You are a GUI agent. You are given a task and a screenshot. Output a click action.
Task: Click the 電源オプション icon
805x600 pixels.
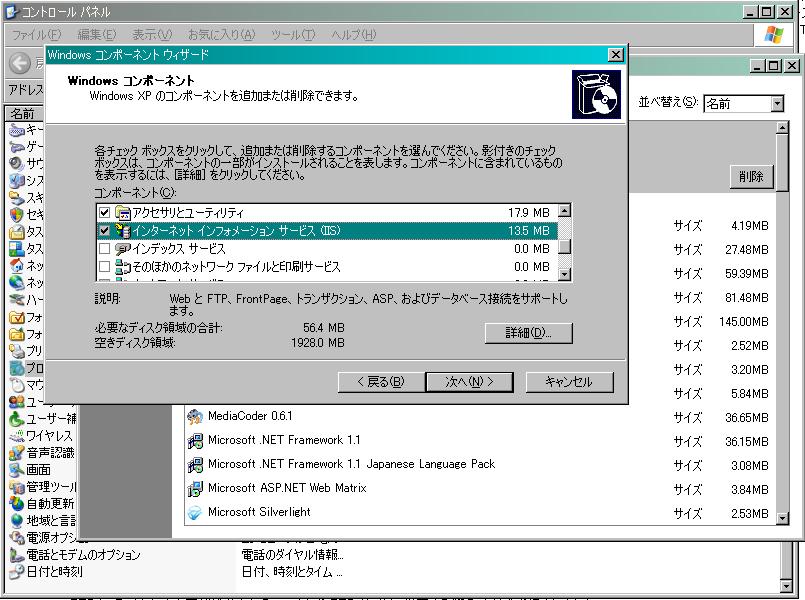click(16, 537)
